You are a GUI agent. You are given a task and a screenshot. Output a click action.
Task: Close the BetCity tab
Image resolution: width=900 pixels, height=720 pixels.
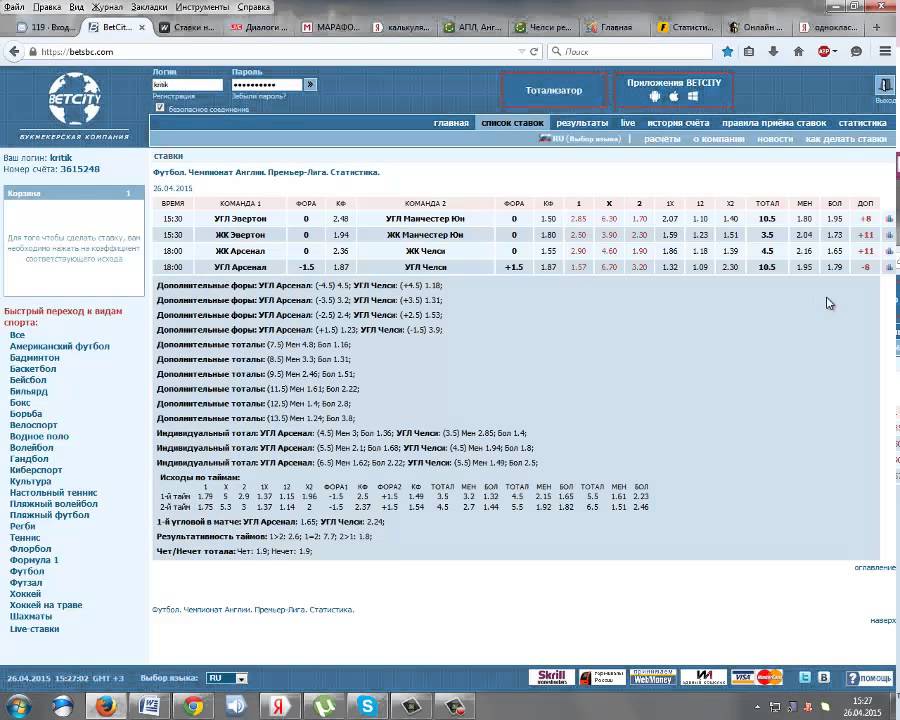click(x=142, y=27)
